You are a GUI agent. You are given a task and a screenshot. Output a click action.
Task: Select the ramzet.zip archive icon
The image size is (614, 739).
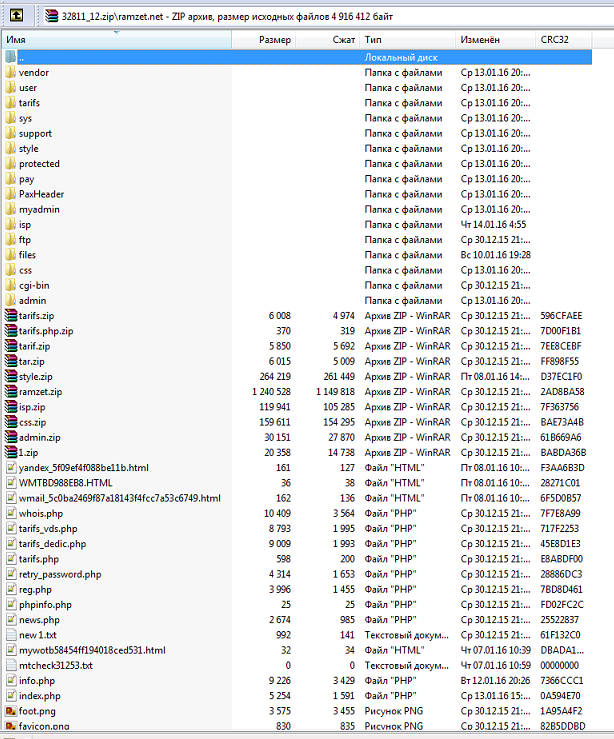point(11,392)
